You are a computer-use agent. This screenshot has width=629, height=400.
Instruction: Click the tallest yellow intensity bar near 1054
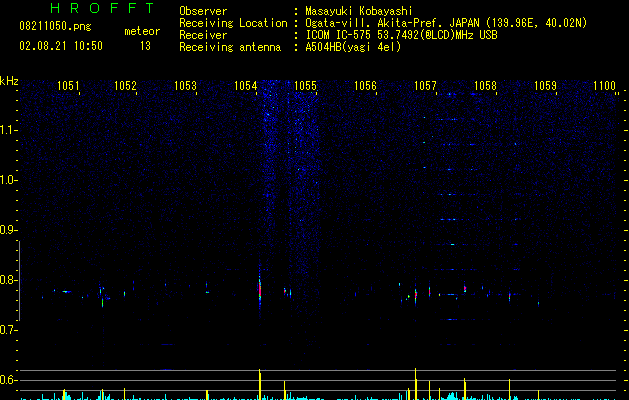260,384
